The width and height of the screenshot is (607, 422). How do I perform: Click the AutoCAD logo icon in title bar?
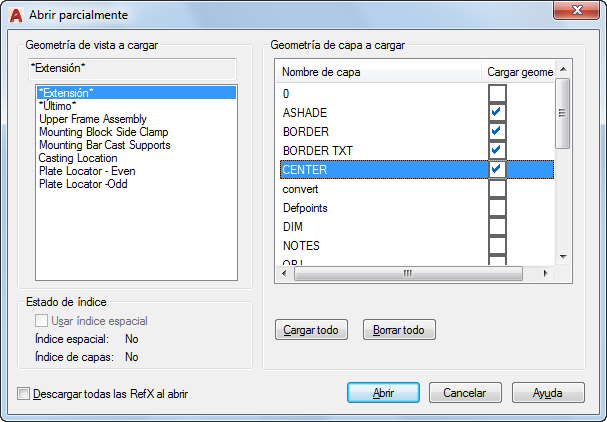16,15
